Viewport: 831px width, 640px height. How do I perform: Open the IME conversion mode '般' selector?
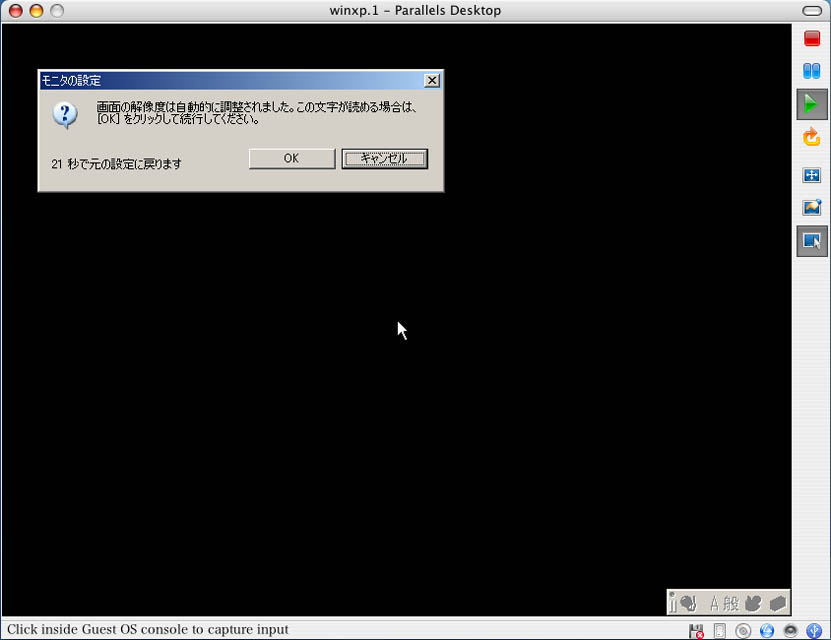pyautogui.click(x=731, y=603)
